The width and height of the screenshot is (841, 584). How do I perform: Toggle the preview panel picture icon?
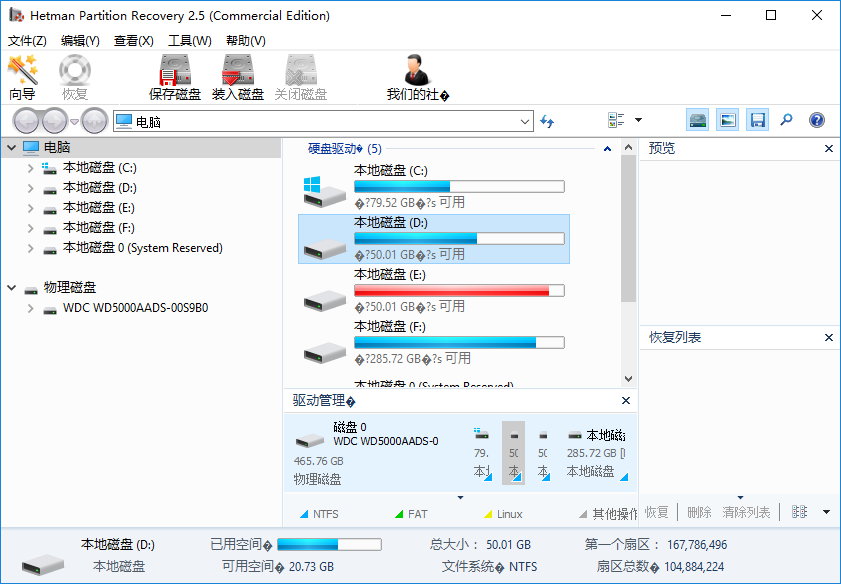[x=727, y=120]
